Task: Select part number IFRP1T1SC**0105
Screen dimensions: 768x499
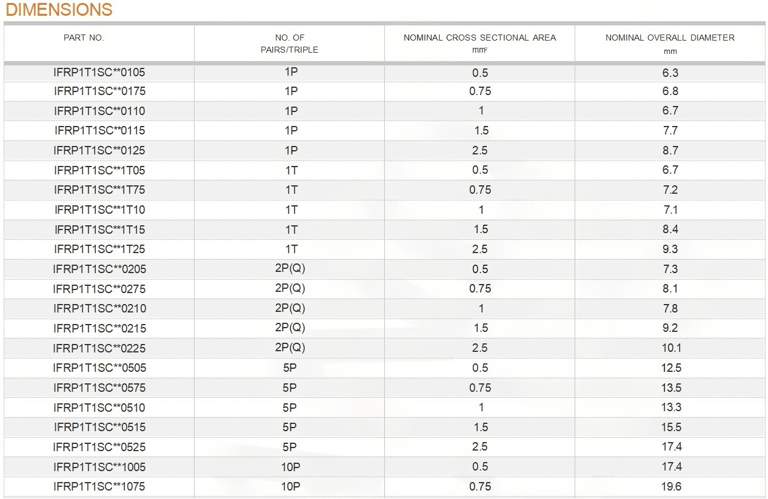Action: click(x=99, y=72)
